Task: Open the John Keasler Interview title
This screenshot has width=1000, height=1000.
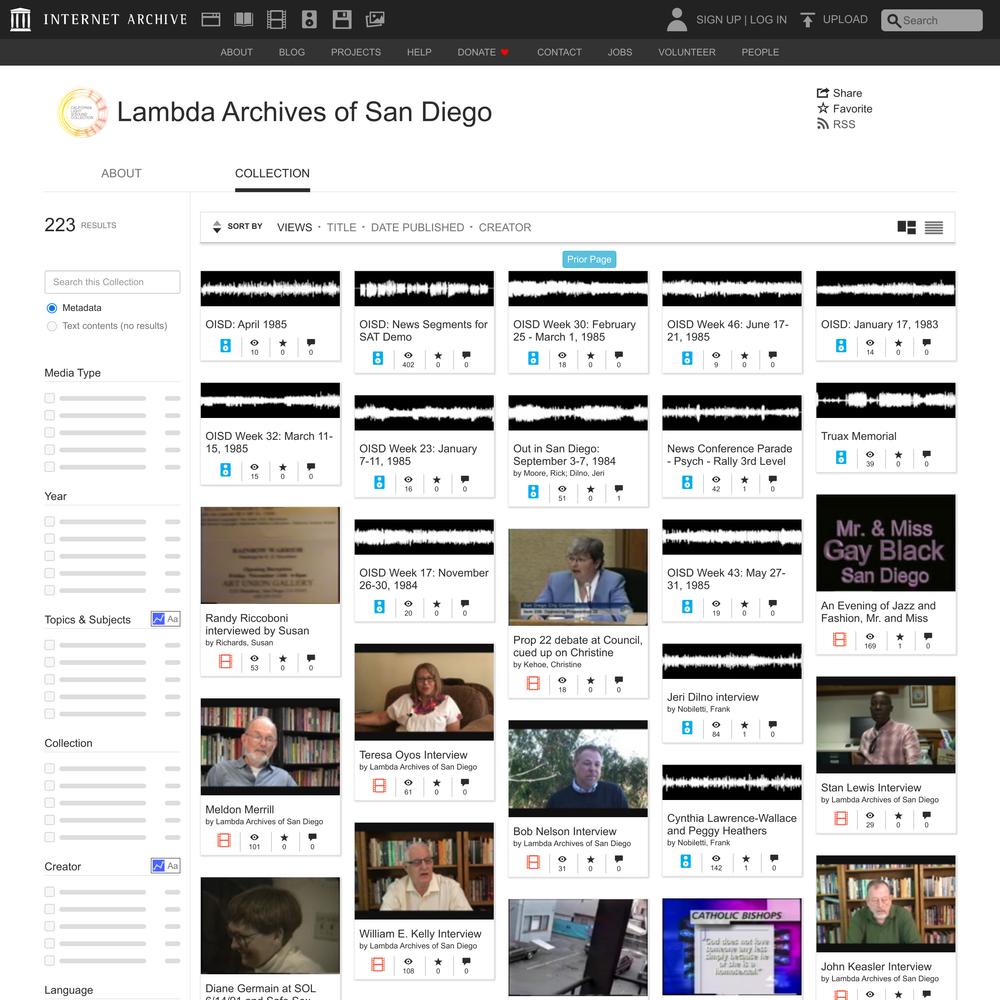Action: pos(876,967)
